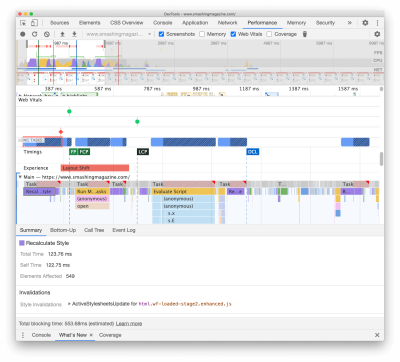Open the Console panel tab
Screen dimensions: 400x362
tap(162, 23)
